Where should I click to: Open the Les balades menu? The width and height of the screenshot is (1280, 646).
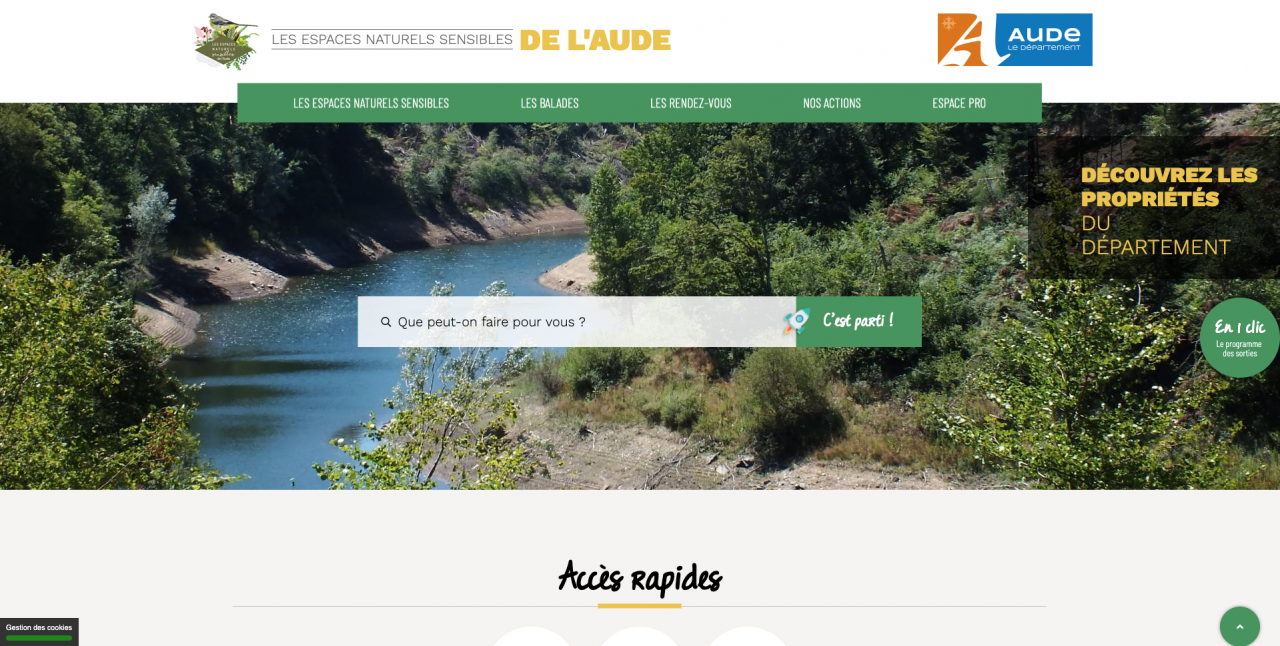pyautogui.click(x=549, y=103)
